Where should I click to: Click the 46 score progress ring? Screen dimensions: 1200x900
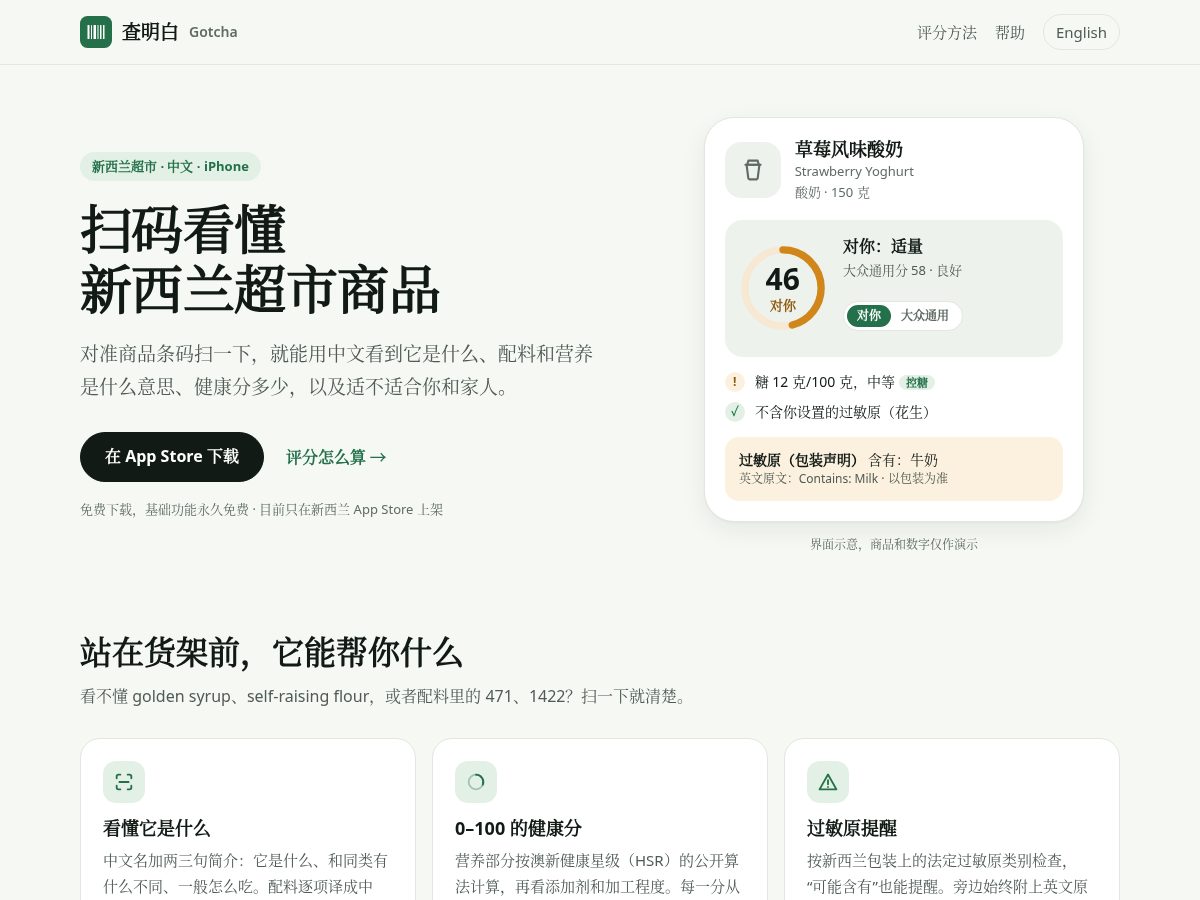pos(783,288)
